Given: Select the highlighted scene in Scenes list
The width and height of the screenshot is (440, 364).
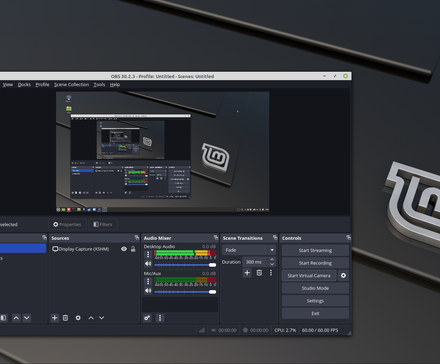Looking at the screenshot, I should (23, 248).
